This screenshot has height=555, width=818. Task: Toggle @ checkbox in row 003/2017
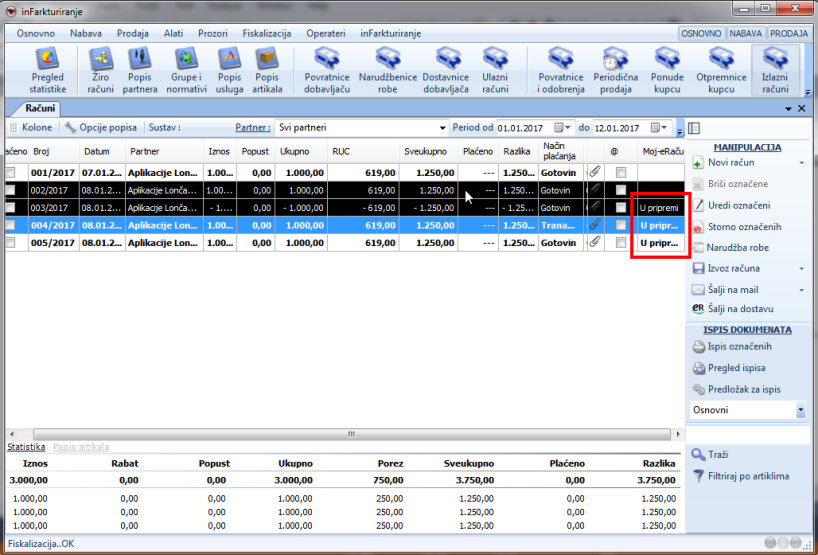click(x=621, y=208)
